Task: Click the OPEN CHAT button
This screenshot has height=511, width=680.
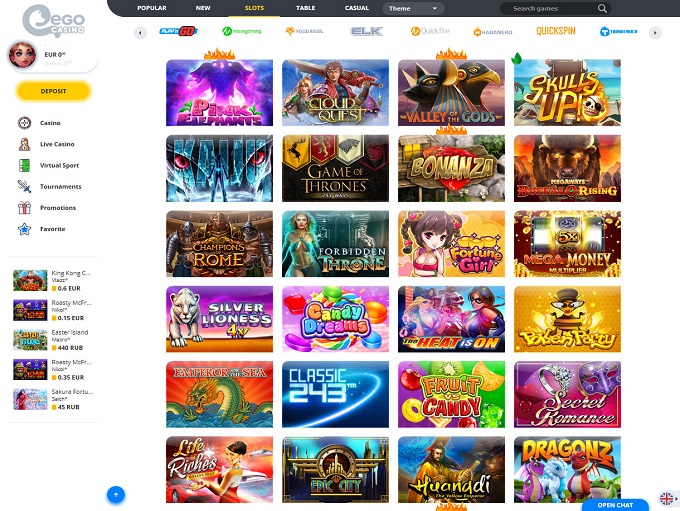Action: click(615, 505)
